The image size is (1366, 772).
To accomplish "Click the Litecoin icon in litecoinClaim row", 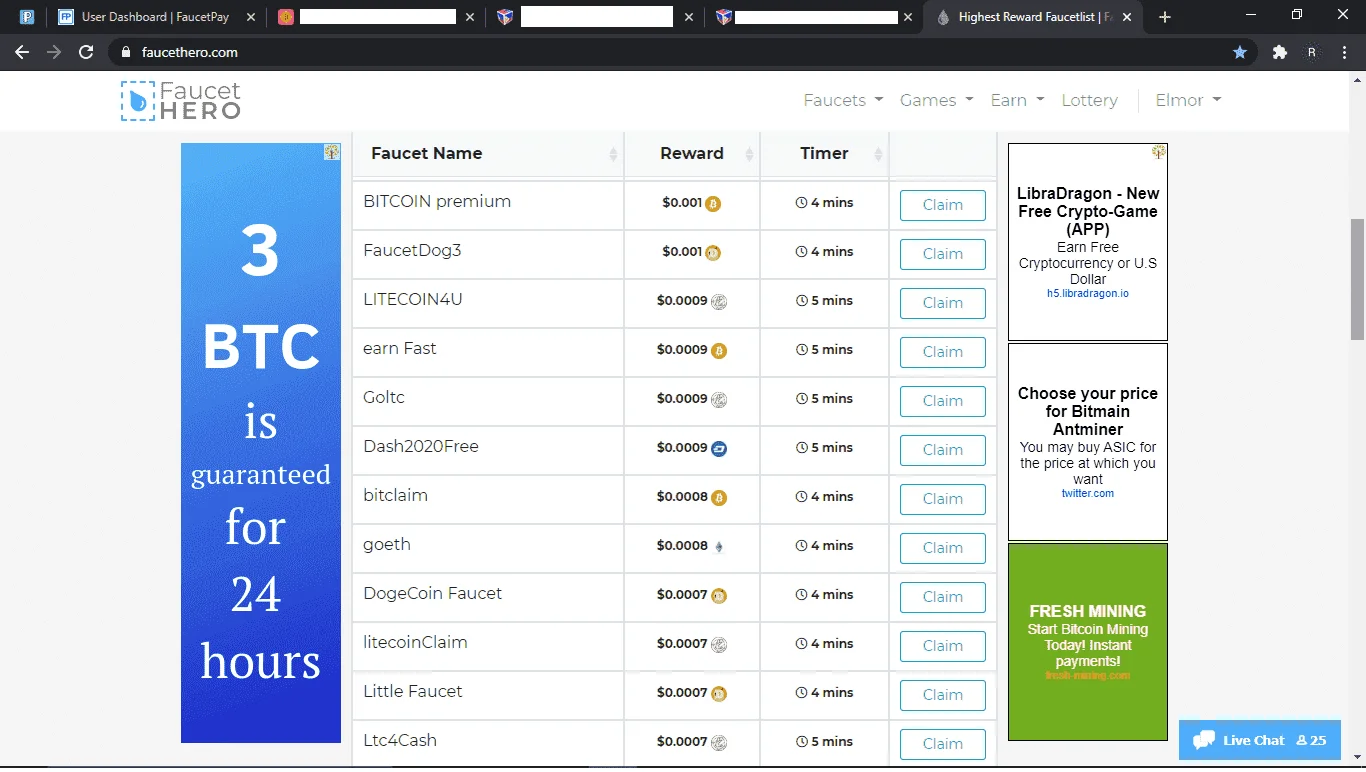I will click(x=719, y=645).
